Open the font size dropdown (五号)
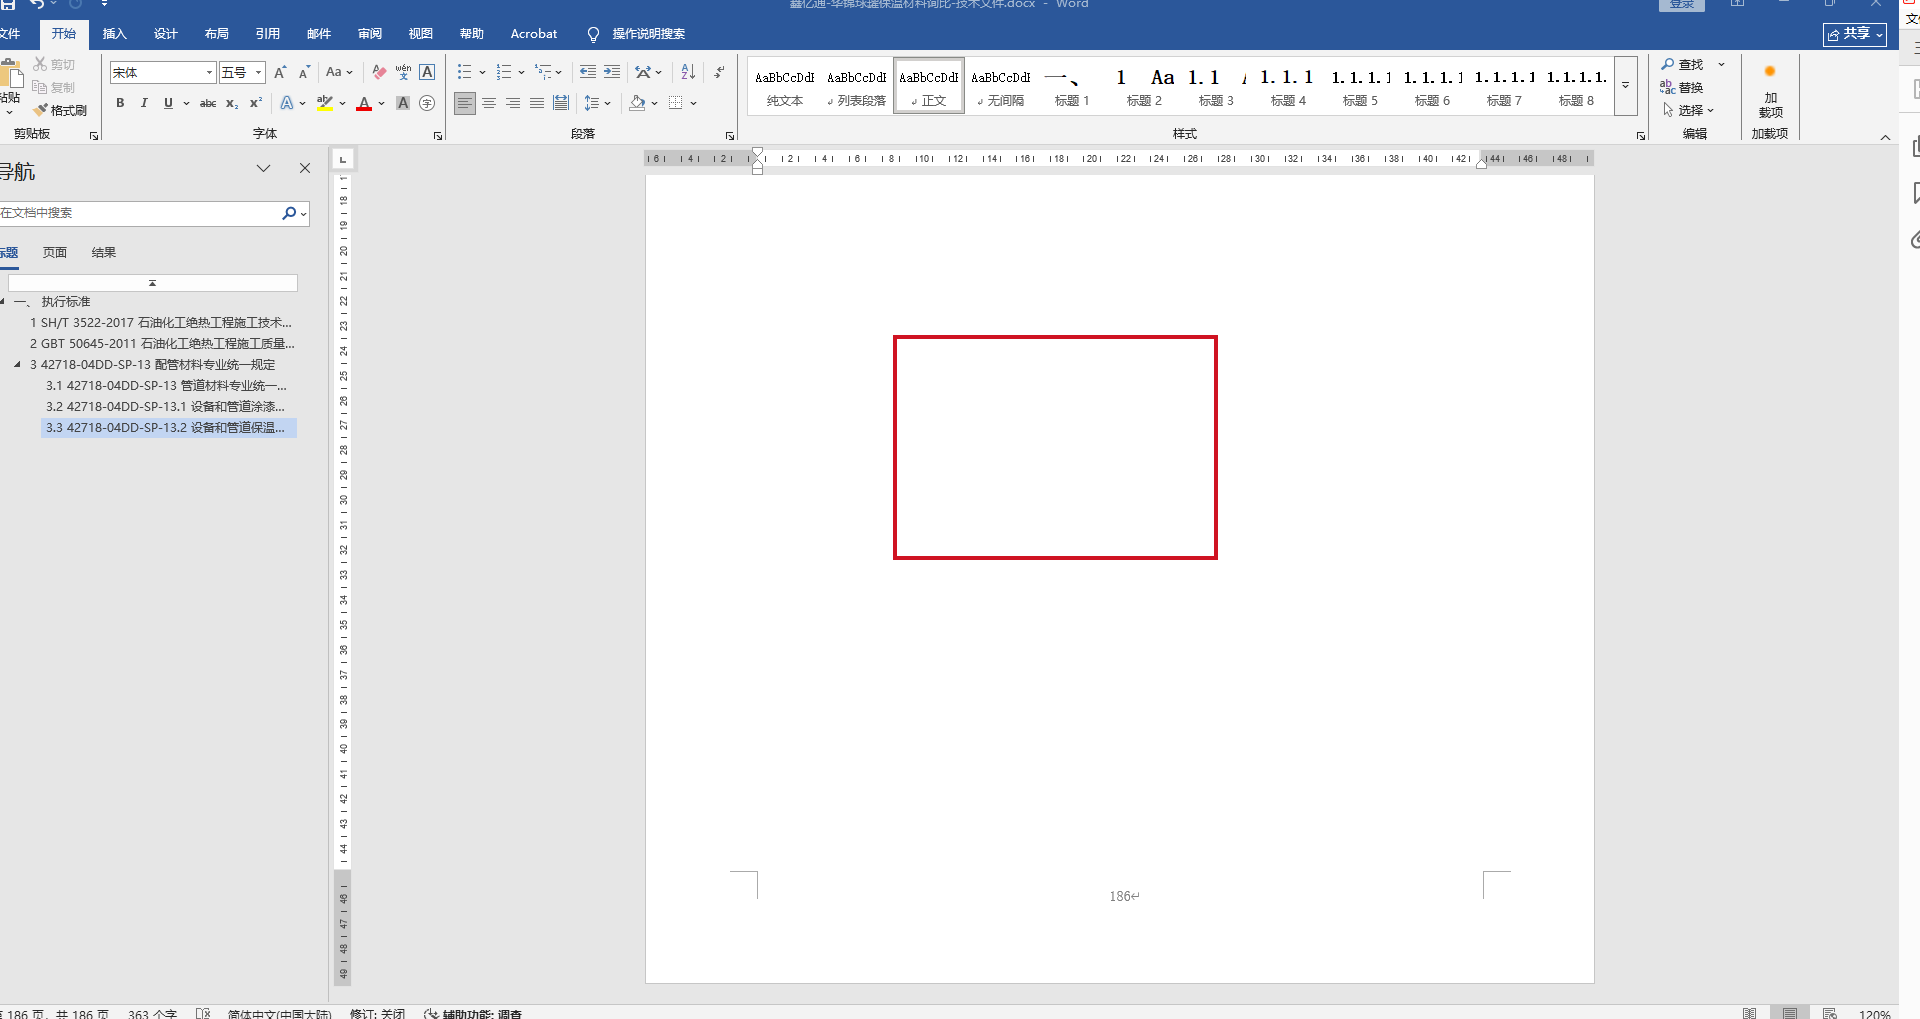1920x1019 pixels. coord(258,73)
